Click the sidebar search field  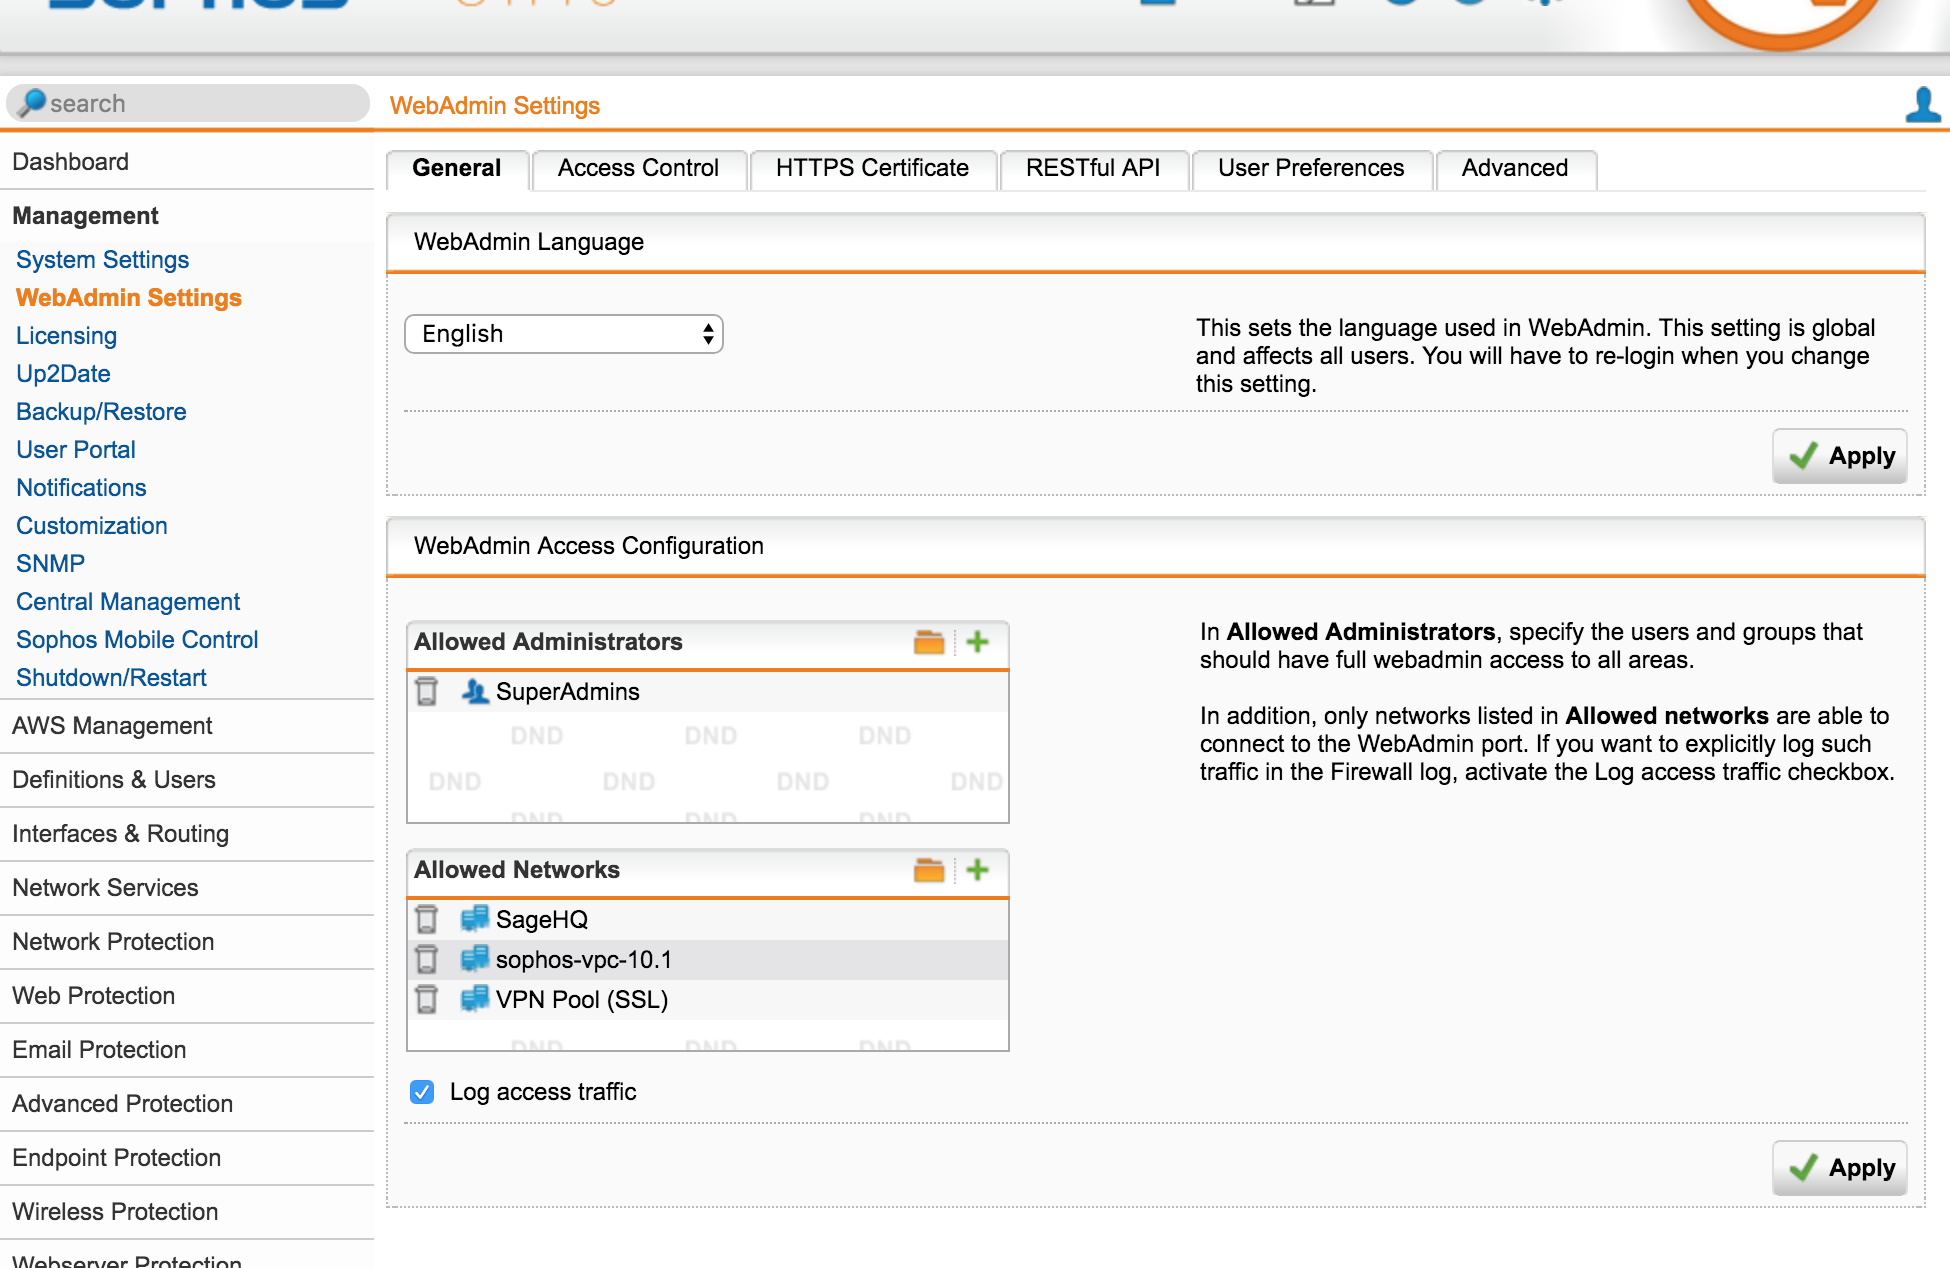pyautogui.click(x=188, y=103)
